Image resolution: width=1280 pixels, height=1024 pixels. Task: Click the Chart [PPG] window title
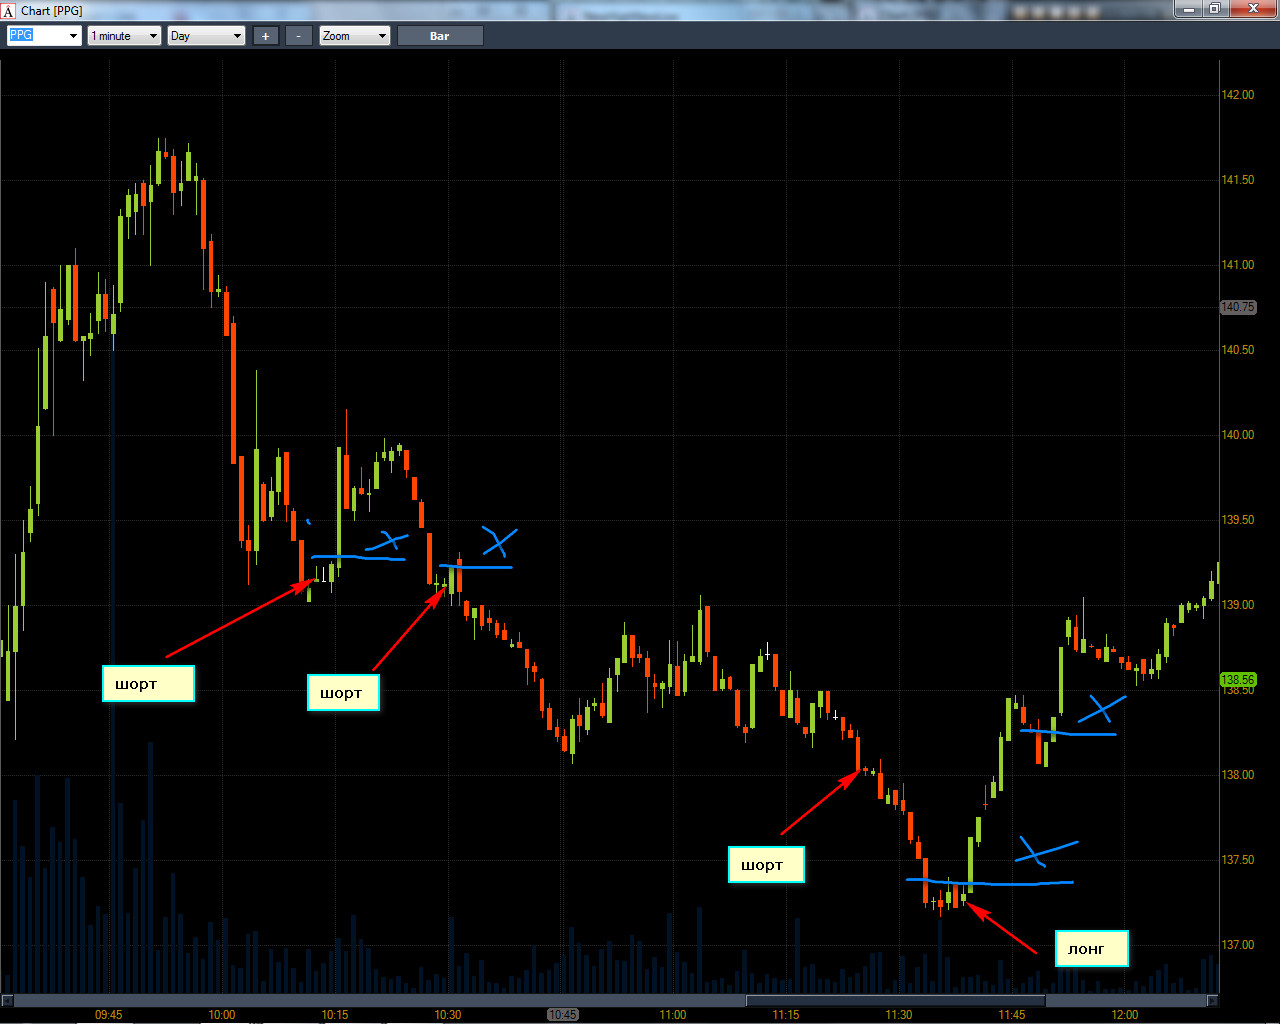pyautogui.click(x=52, y=11)
